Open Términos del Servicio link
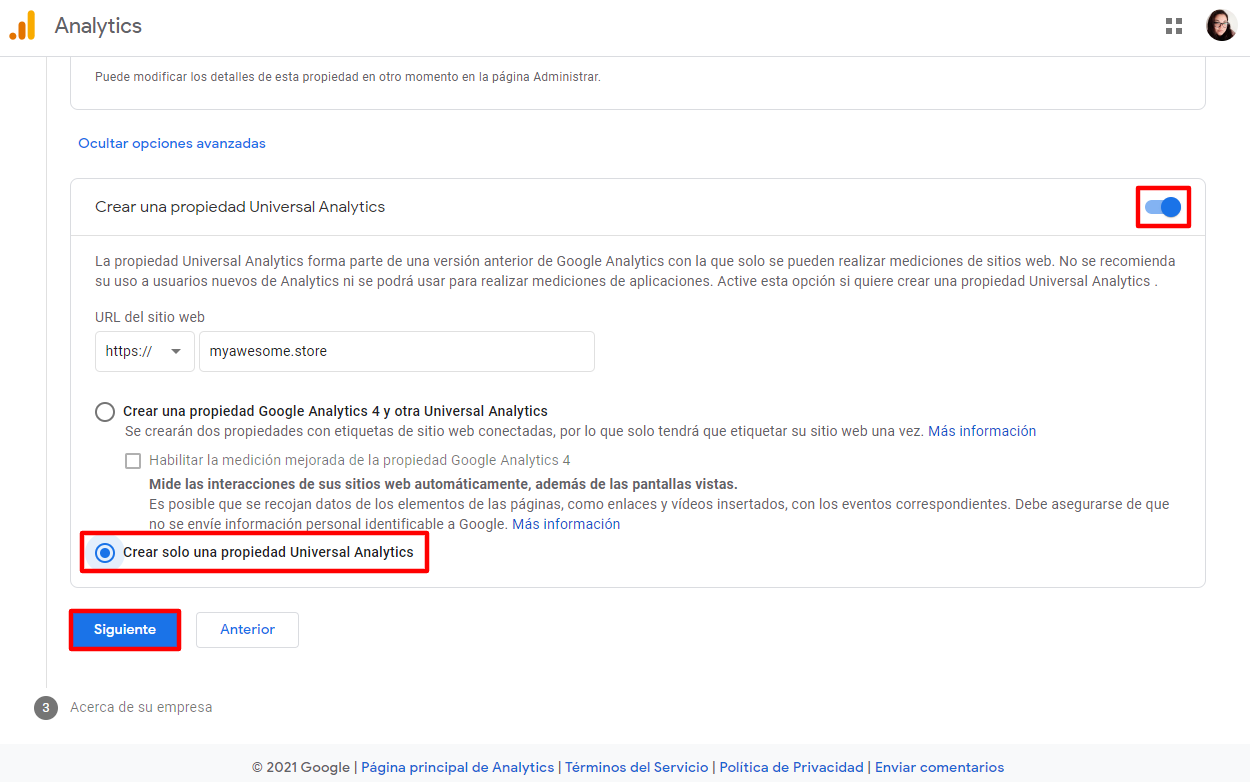 click(636, 767)
